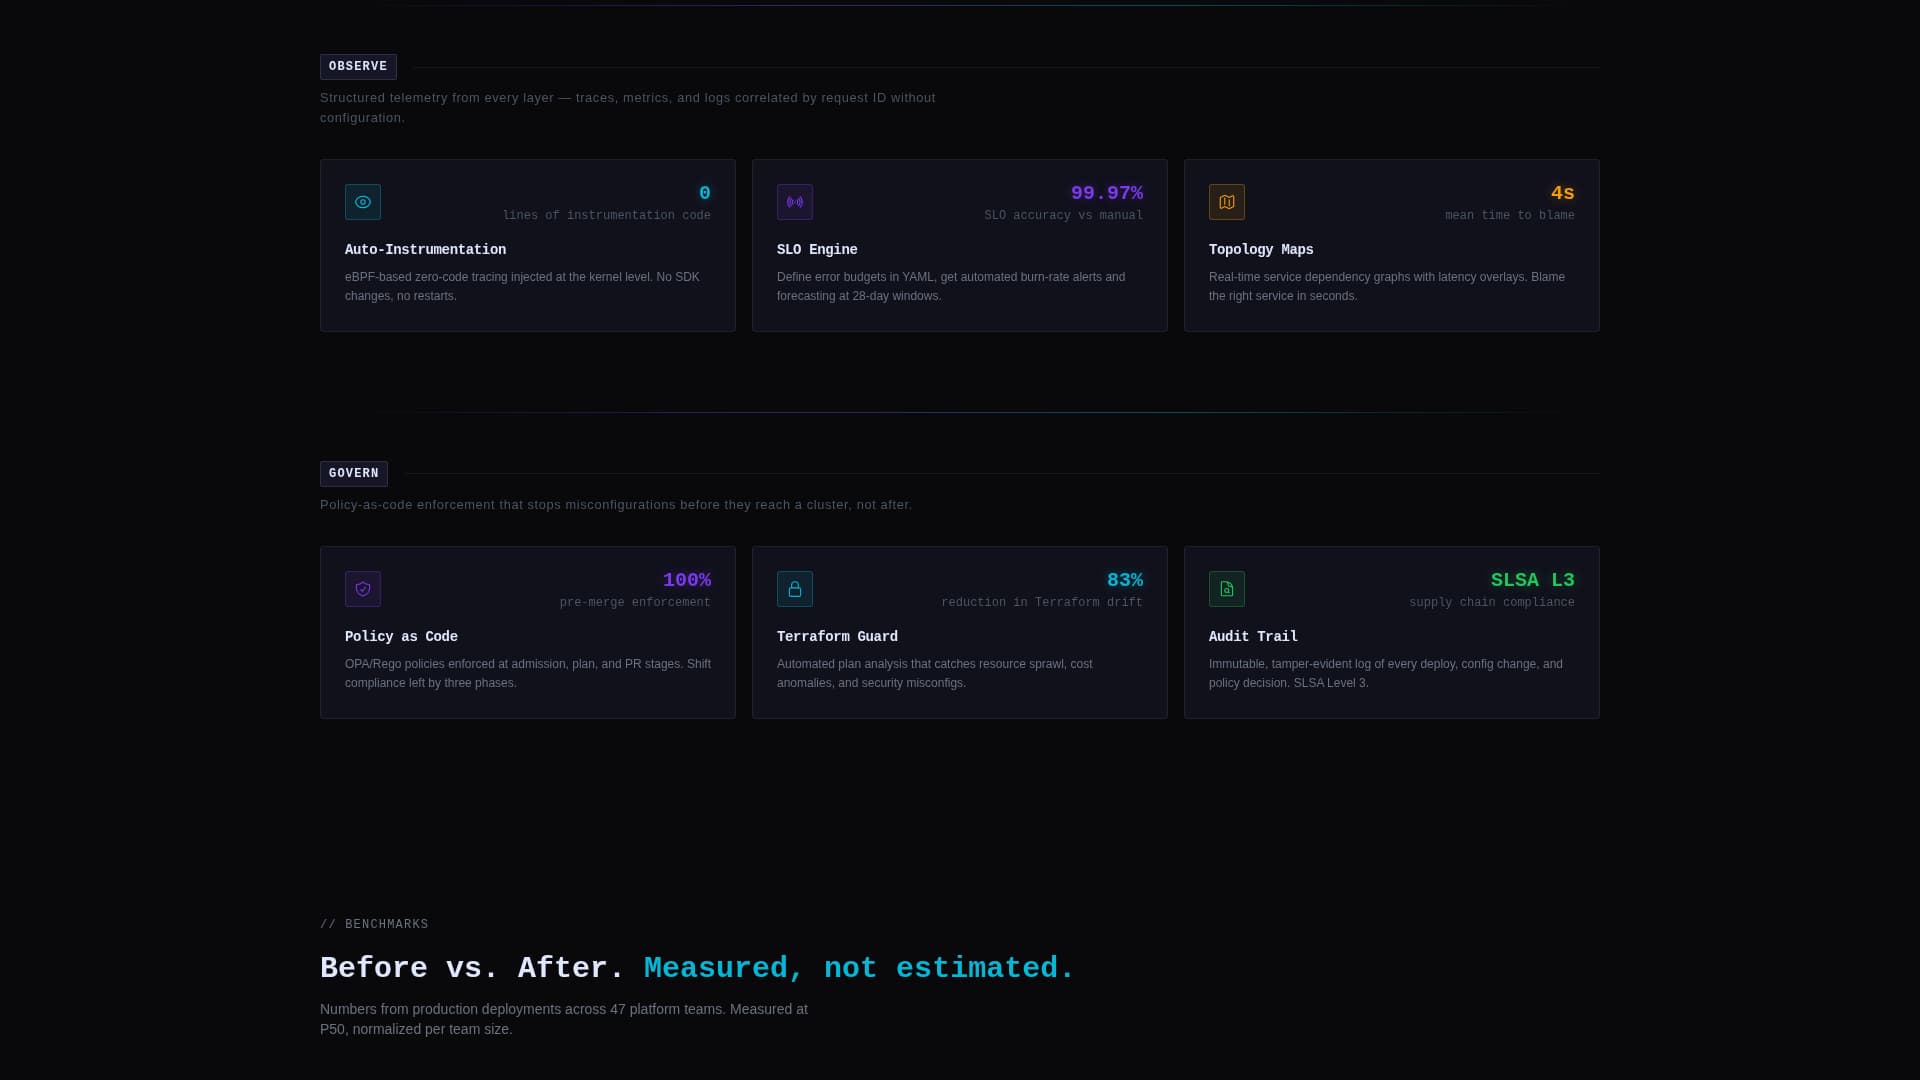1920x1080 pixels.
Task: Click the 'Structured telemetry from every layer' subtitle
Action: click(x=628, y=108)
